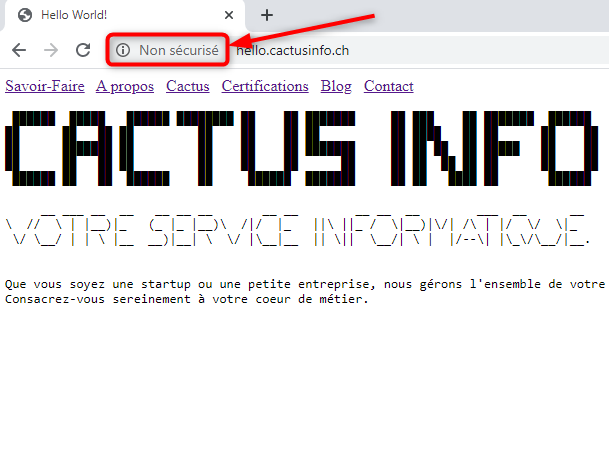
Task: Close the Hello World! tab
Action: point(229,15)
